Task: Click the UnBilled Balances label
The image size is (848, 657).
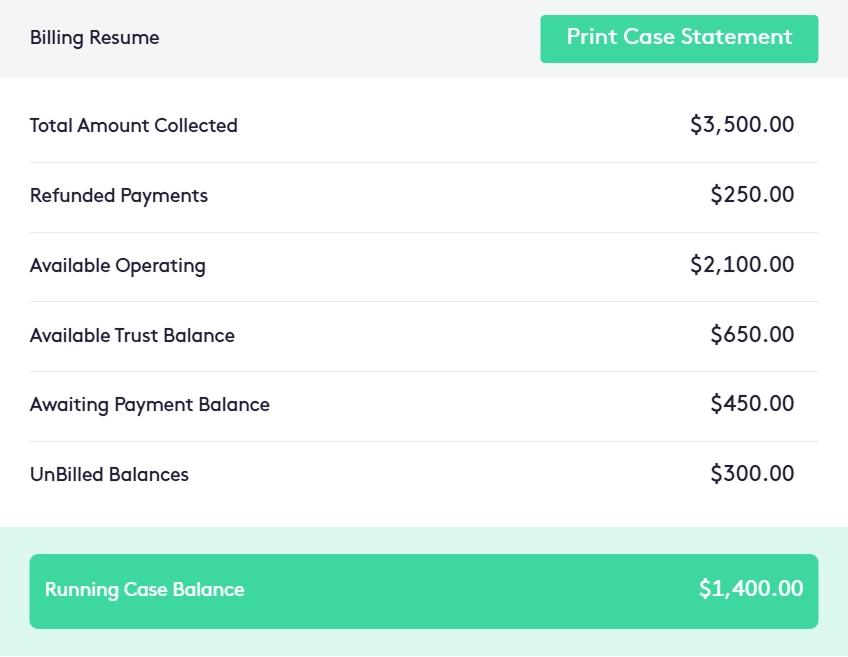Action: (109, 475)
